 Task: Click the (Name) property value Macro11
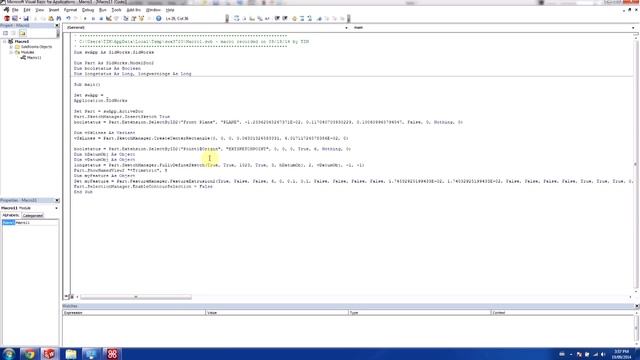pos(36,223)
